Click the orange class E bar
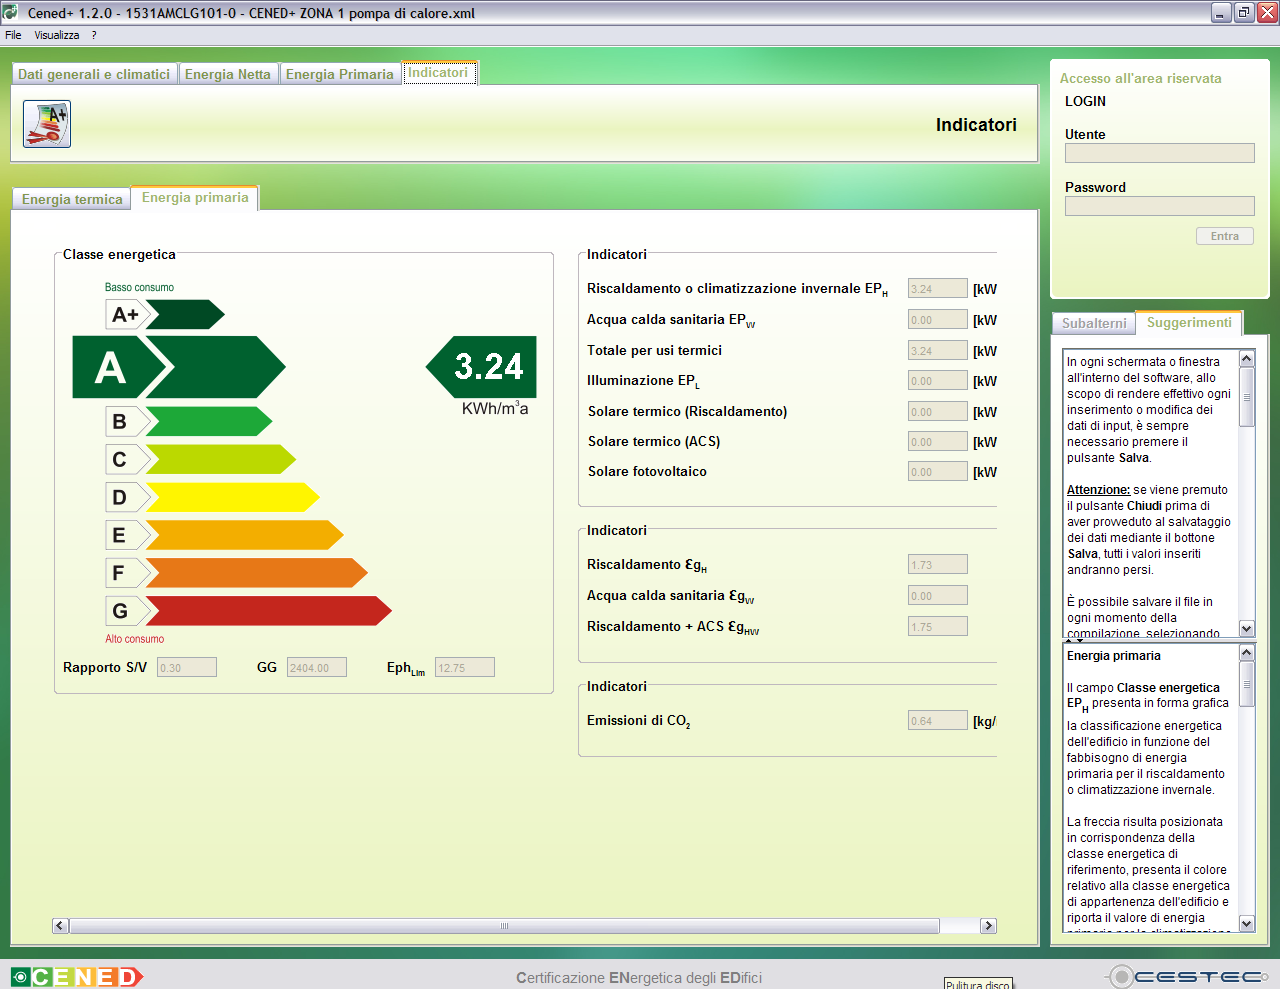Viewport: 1280px width, 989px height. click(244, 535)
